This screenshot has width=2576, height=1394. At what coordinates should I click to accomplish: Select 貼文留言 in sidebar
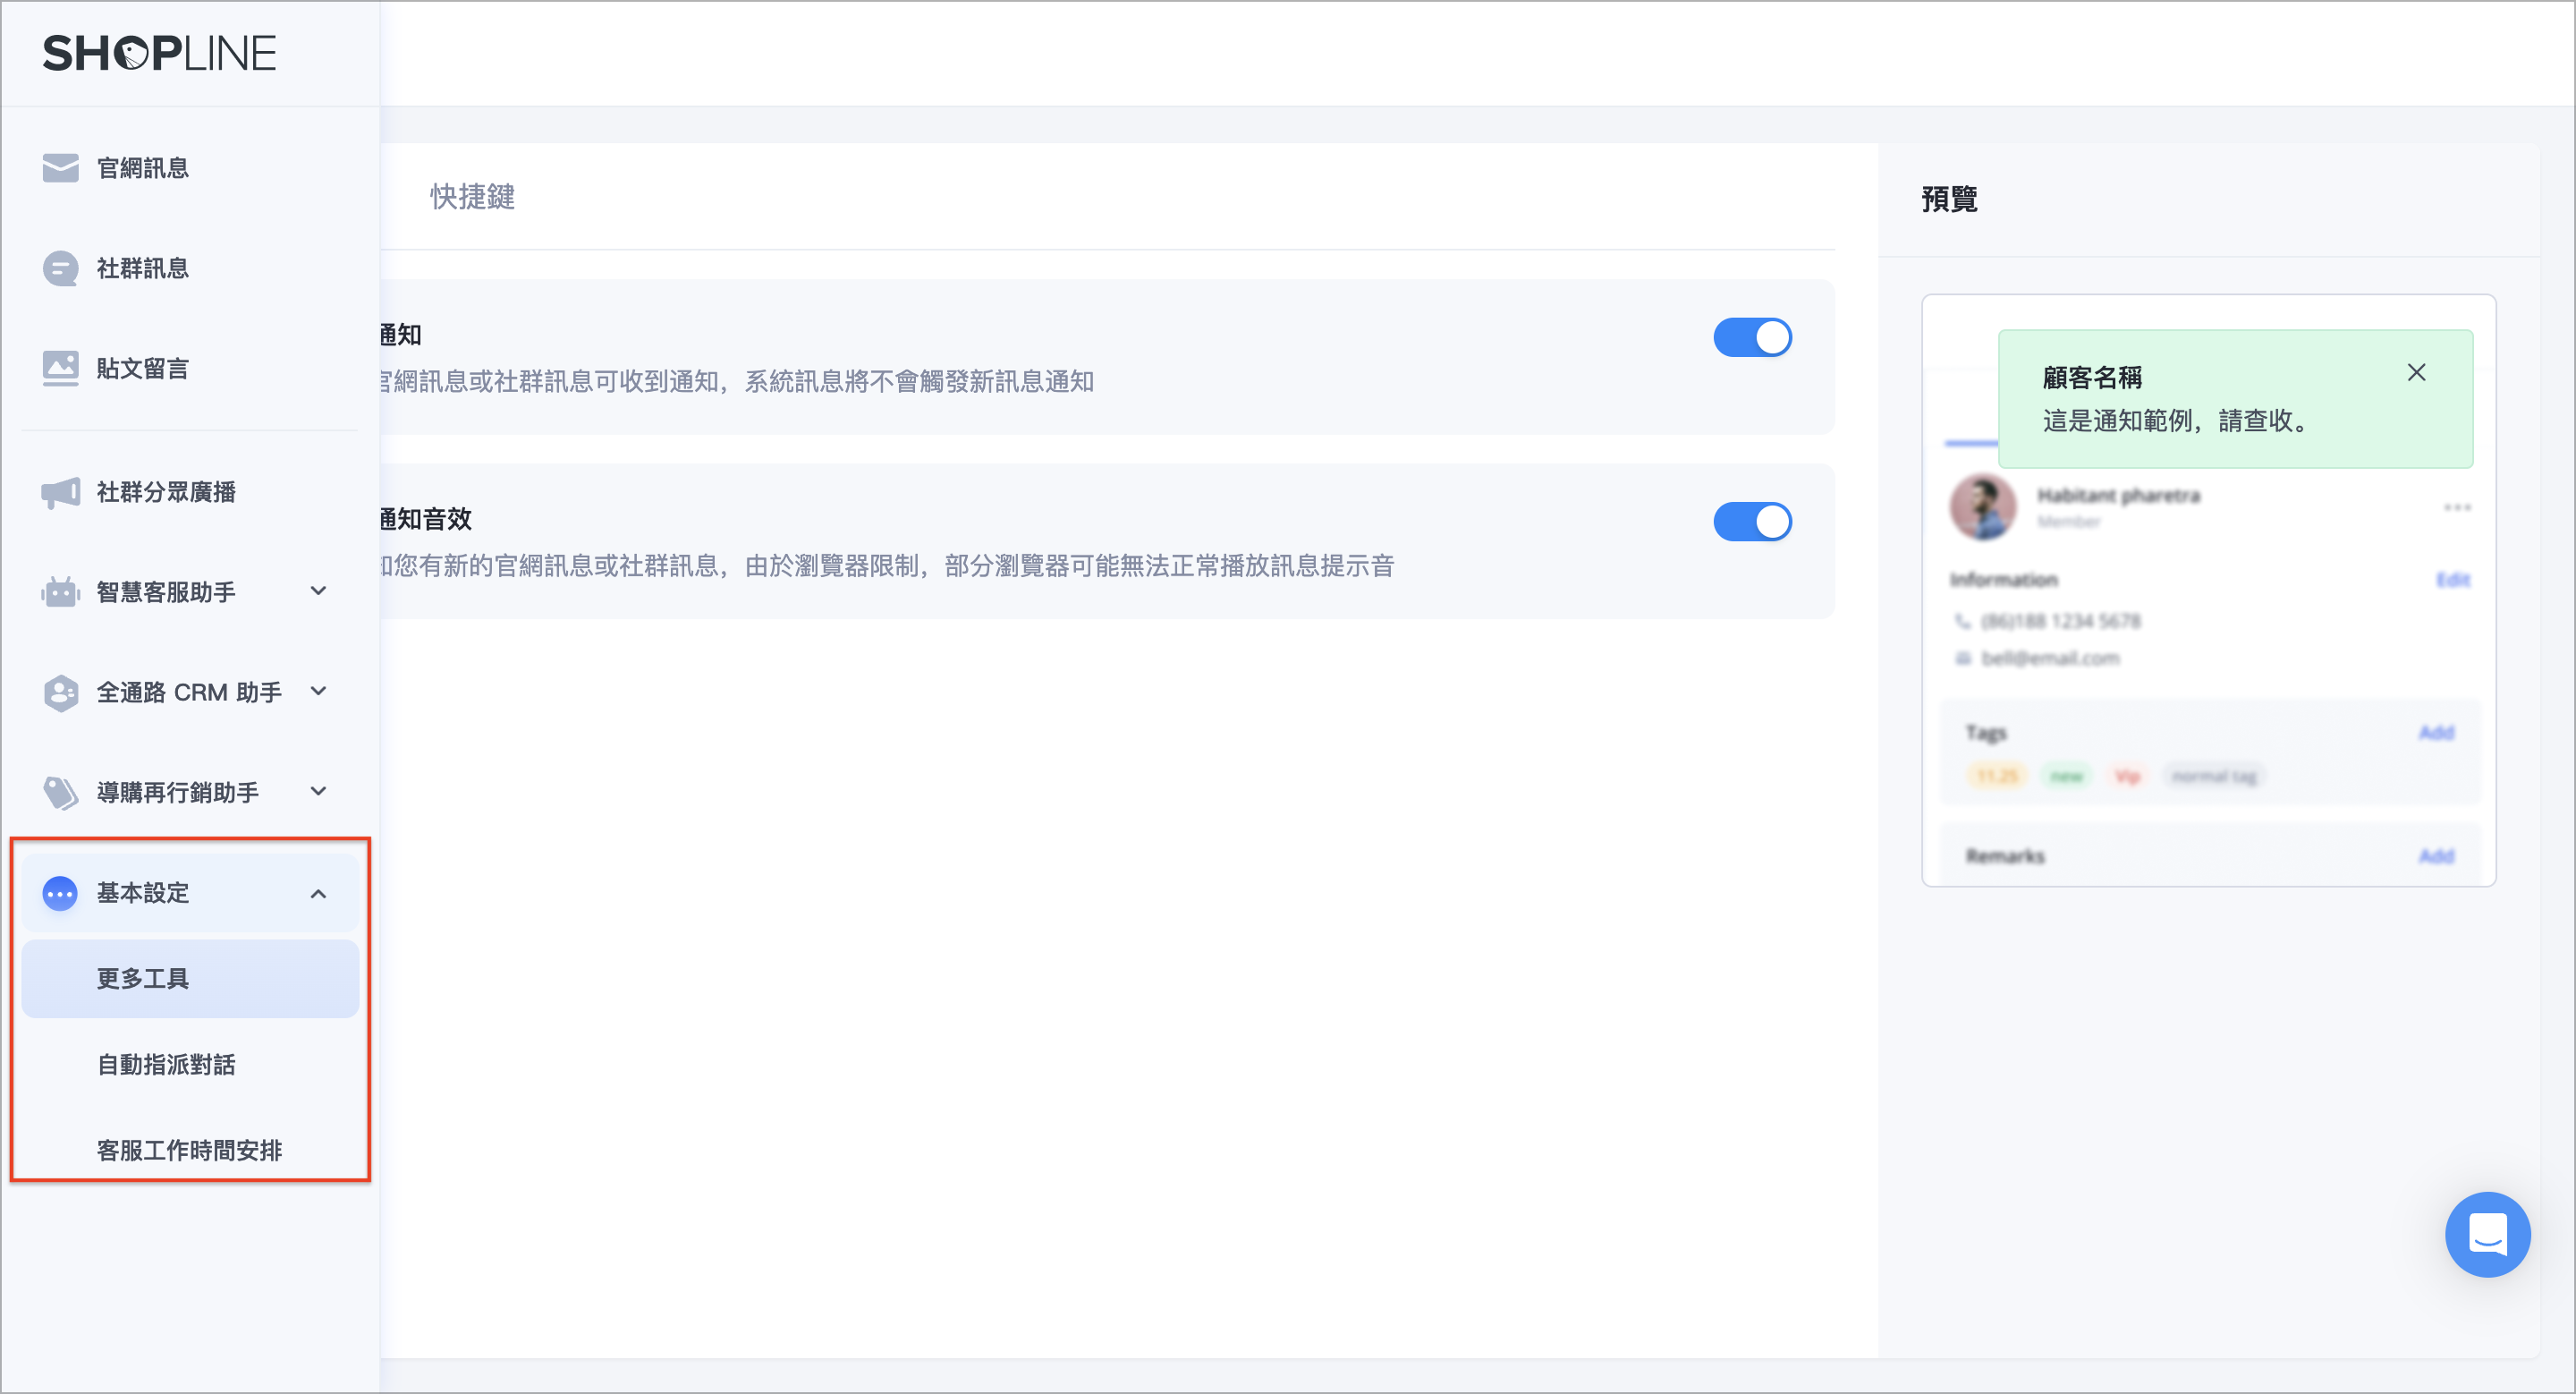pos(190,368)
